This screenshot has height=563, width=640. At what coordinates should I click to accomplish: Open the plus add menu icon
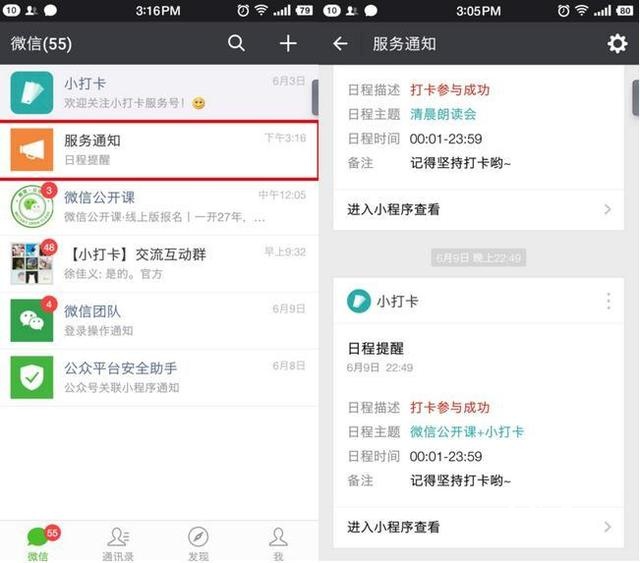[288, 43]
